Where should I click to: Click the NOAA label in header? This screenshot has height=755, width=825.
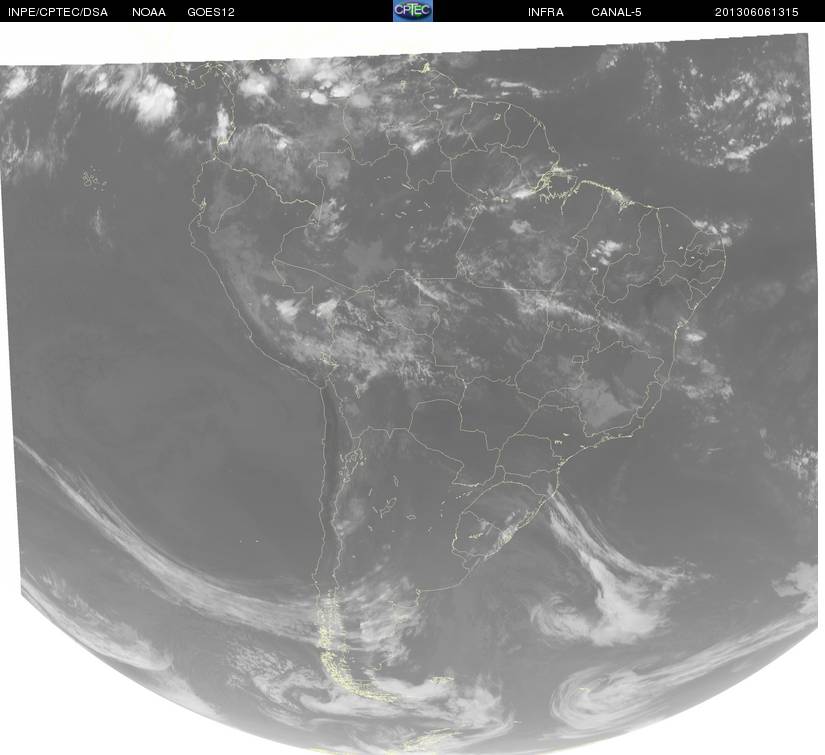(149, 12)
